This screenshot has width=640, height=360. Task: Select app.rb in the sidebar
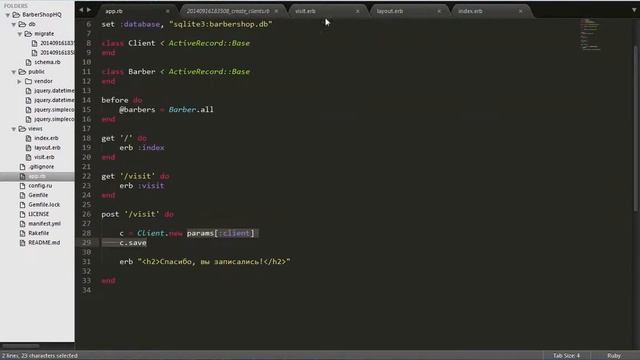pos(37,176)
